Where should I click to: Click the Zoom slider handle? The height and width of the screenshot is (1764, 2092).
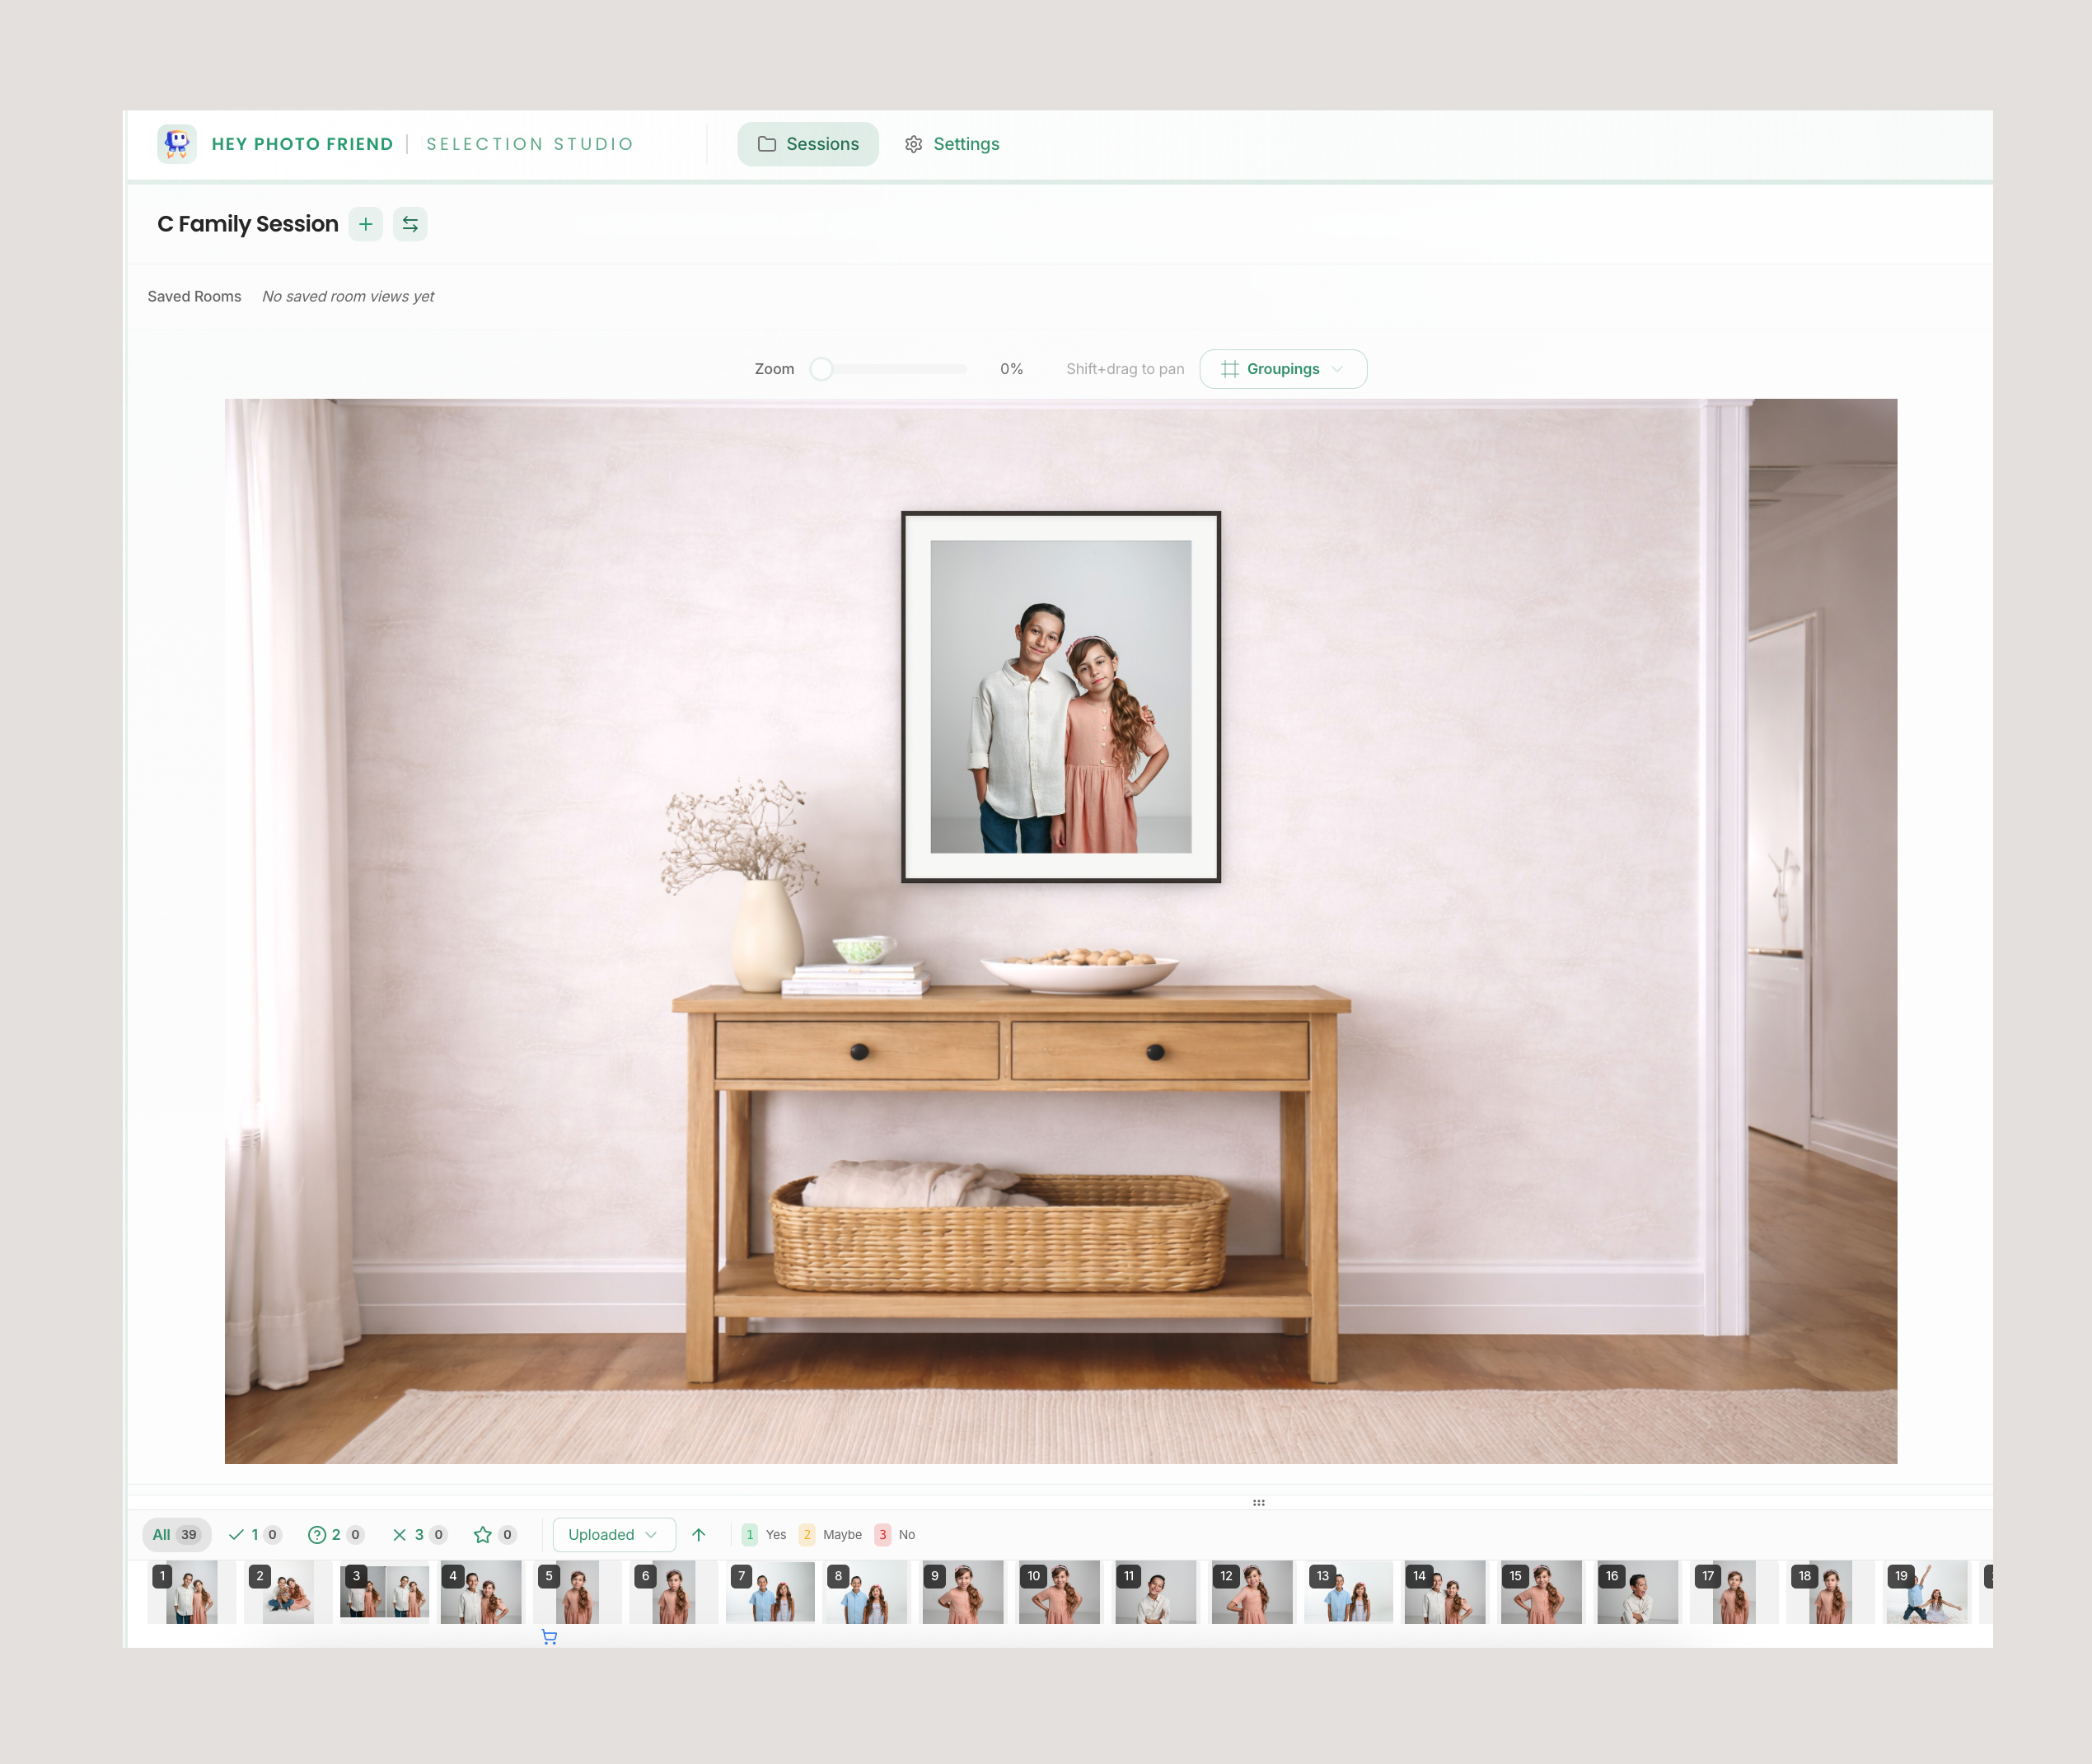(x=821, y=369)
